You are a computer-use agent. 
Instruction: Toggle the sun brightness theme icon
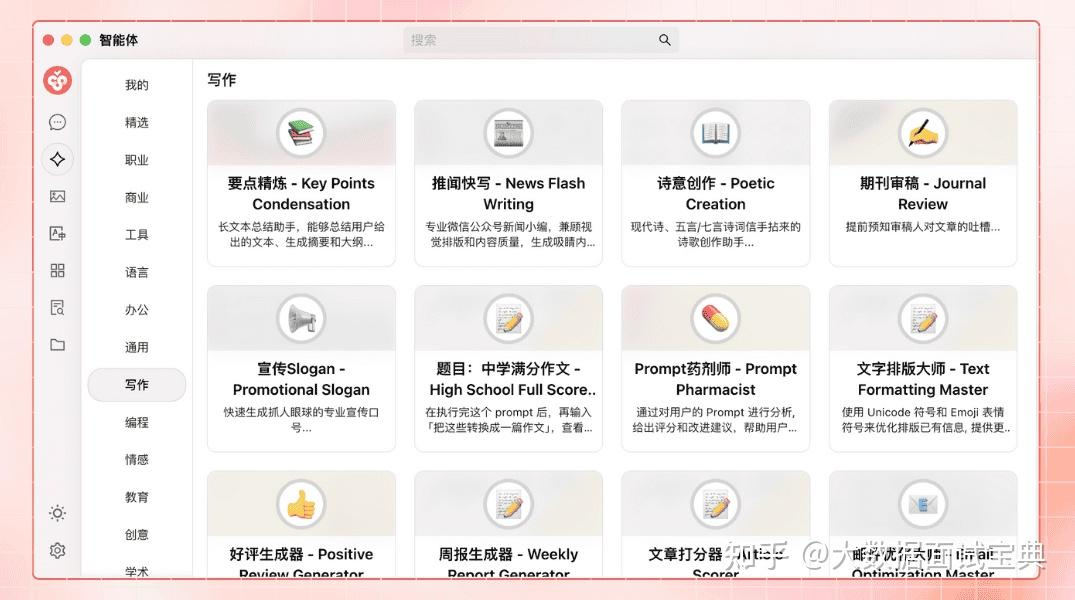pyautogui.click(x=58, y=513)
